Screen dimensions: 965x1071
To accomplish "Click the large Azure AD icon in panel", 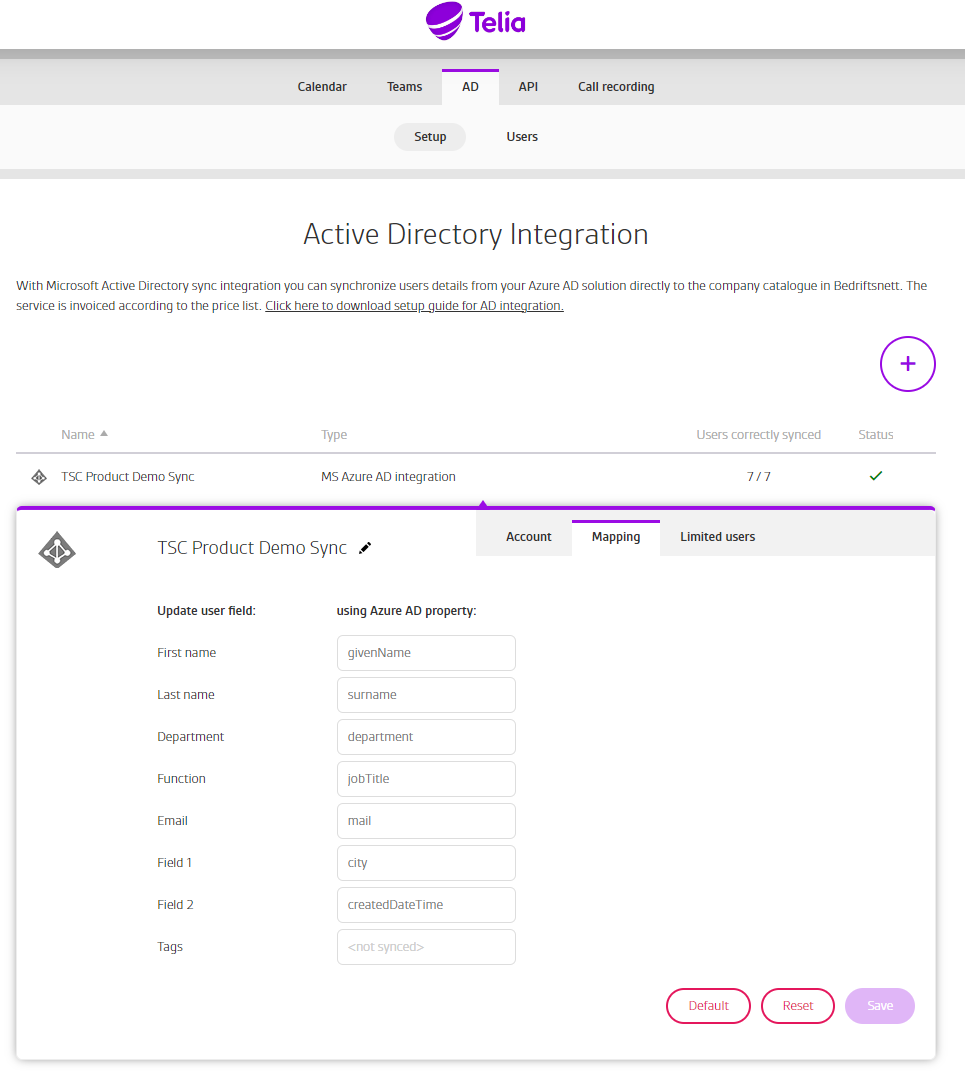I will [x=57, y=549].
